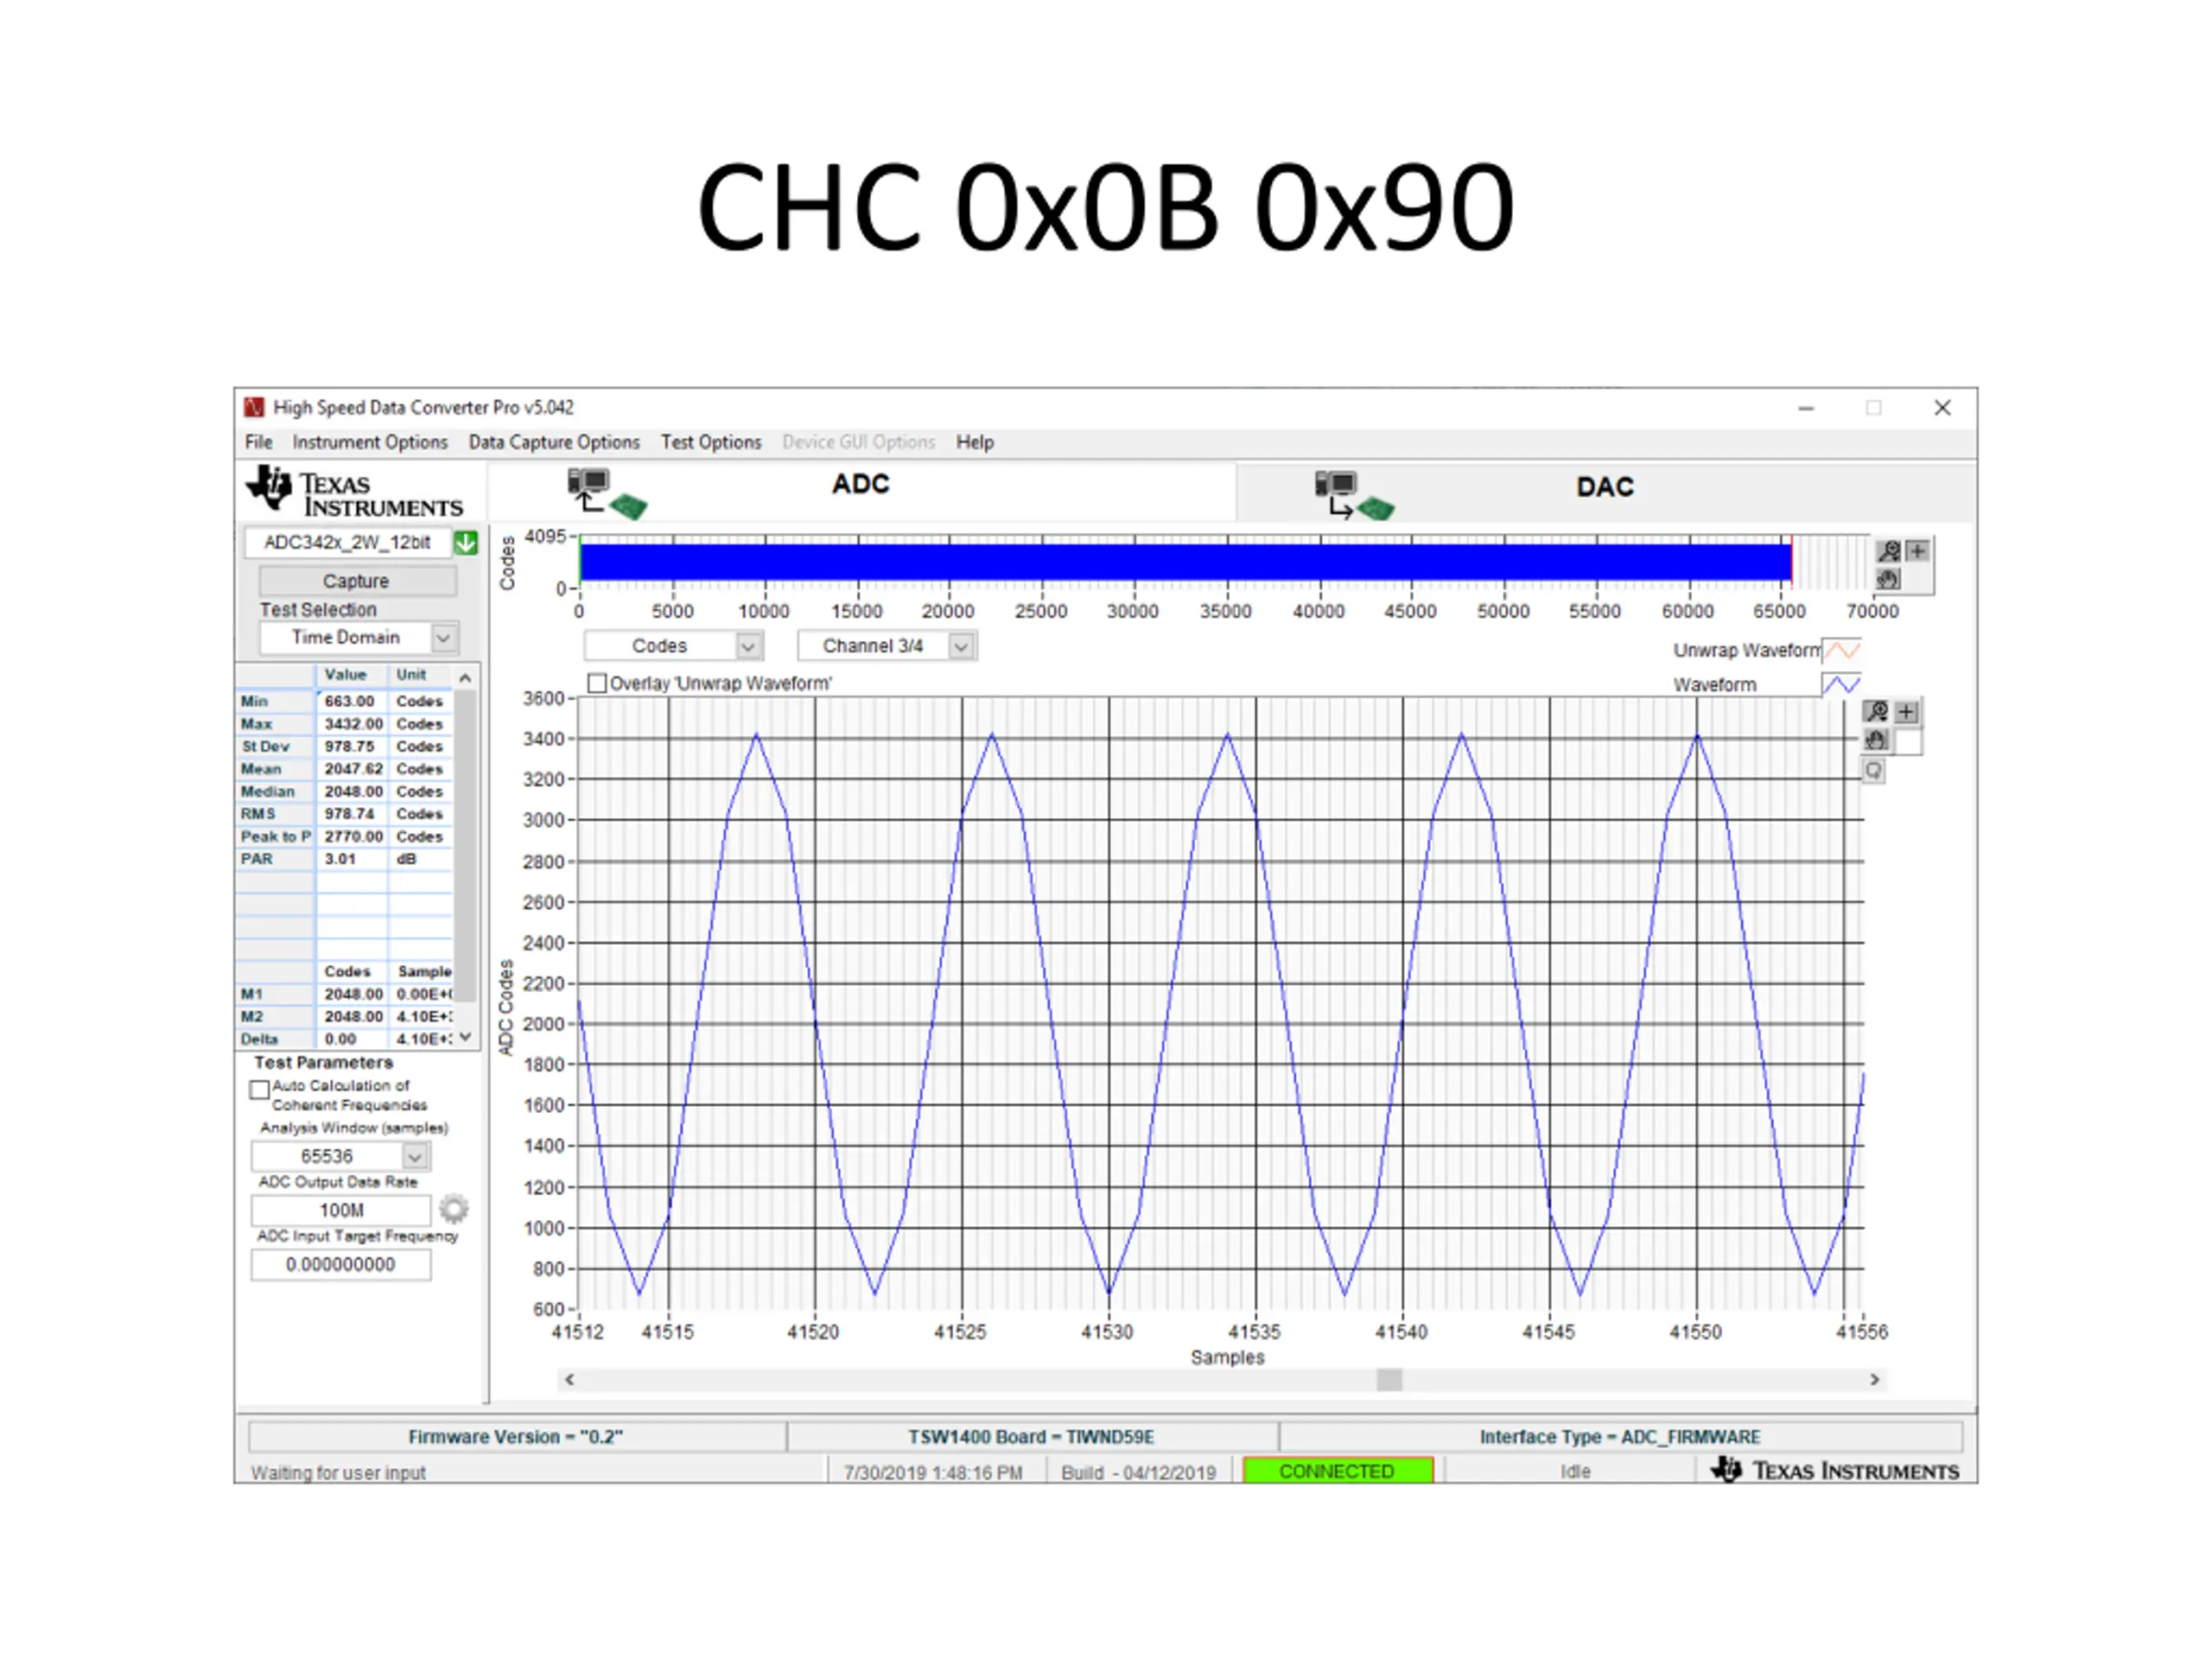This screenshot has height=1659, width=2212.
Task: Click the Texas Instruments logo in status bar
Action: pyautogui.click(x=1835, y=1470)
